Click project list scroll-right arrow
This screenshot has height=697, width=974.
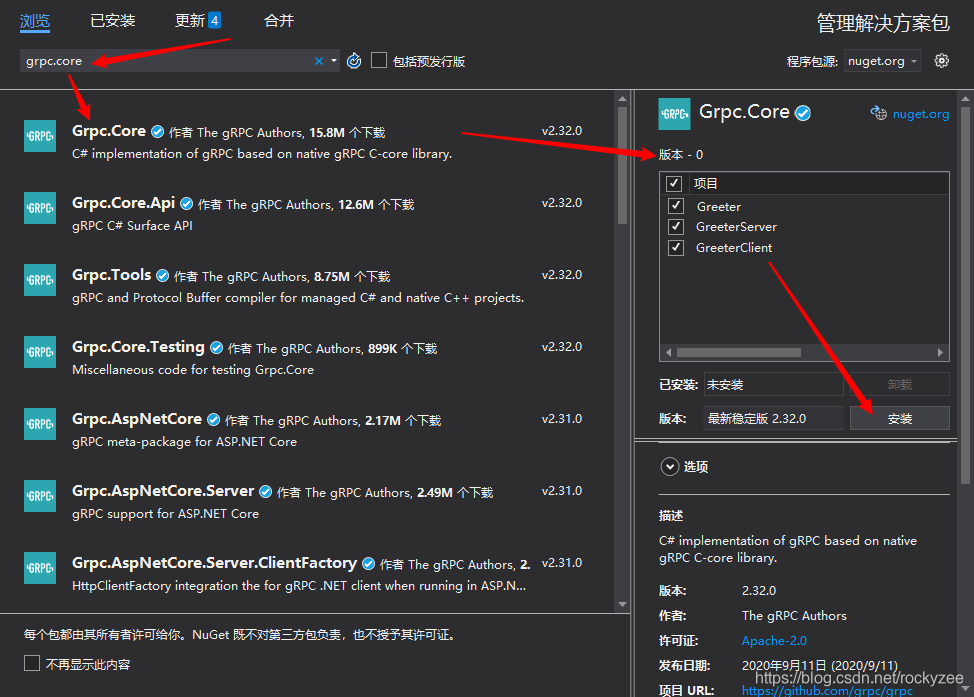click(940, 352)
